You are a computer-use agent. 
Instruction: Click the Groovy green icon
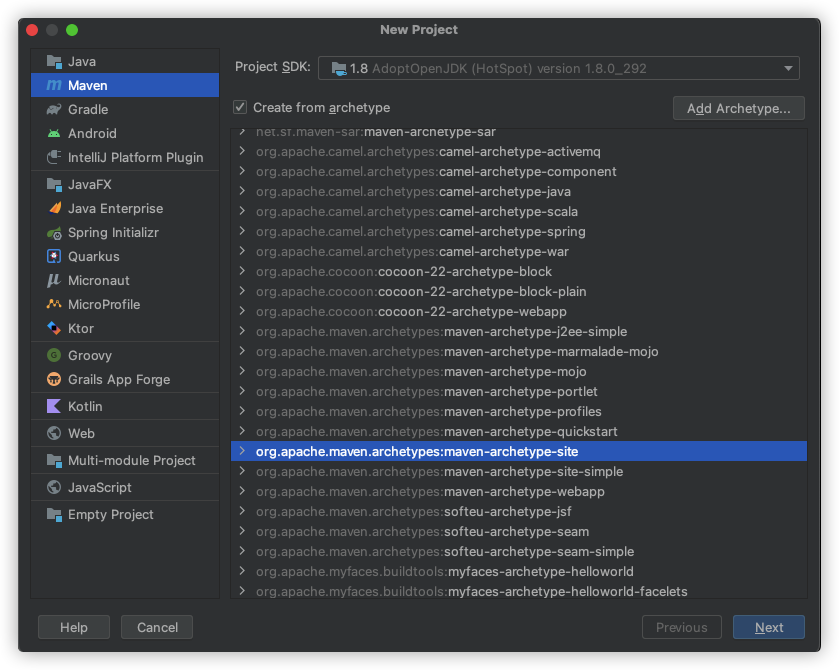point(54,355)
